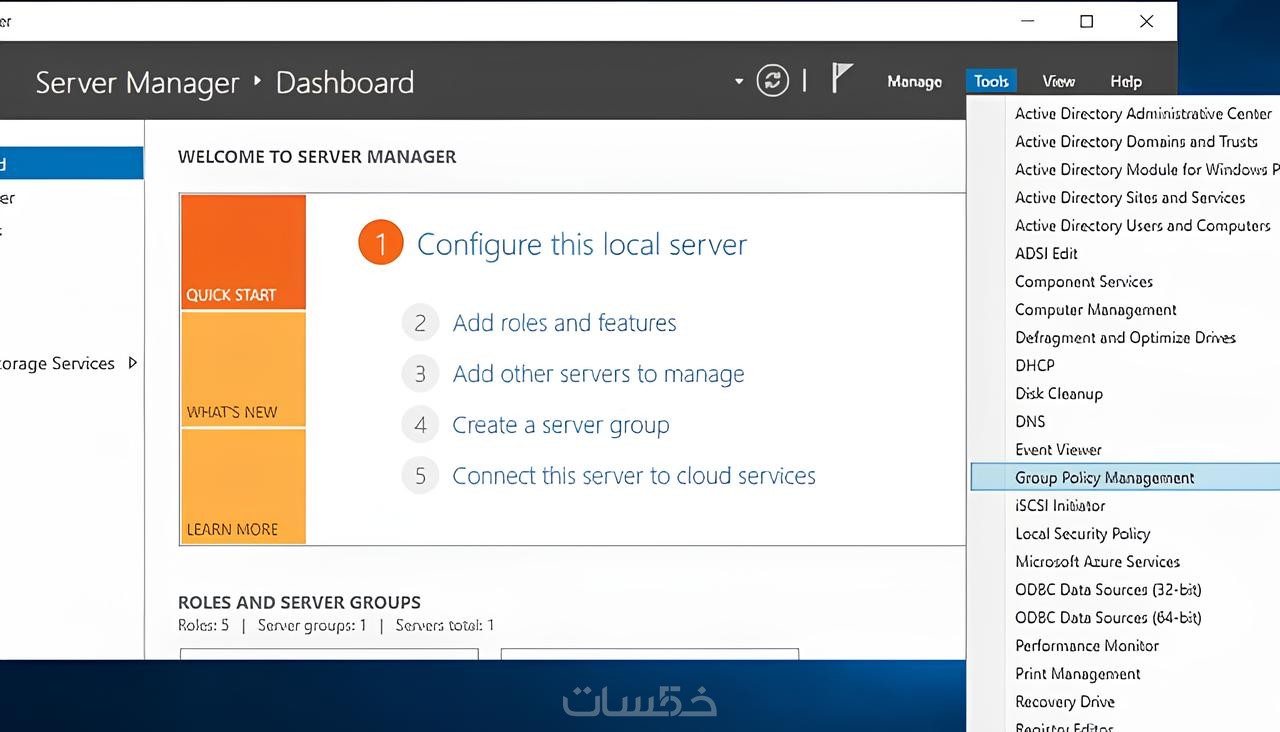
Task: Click the step 2 number circle
Action: coord(420,323)
